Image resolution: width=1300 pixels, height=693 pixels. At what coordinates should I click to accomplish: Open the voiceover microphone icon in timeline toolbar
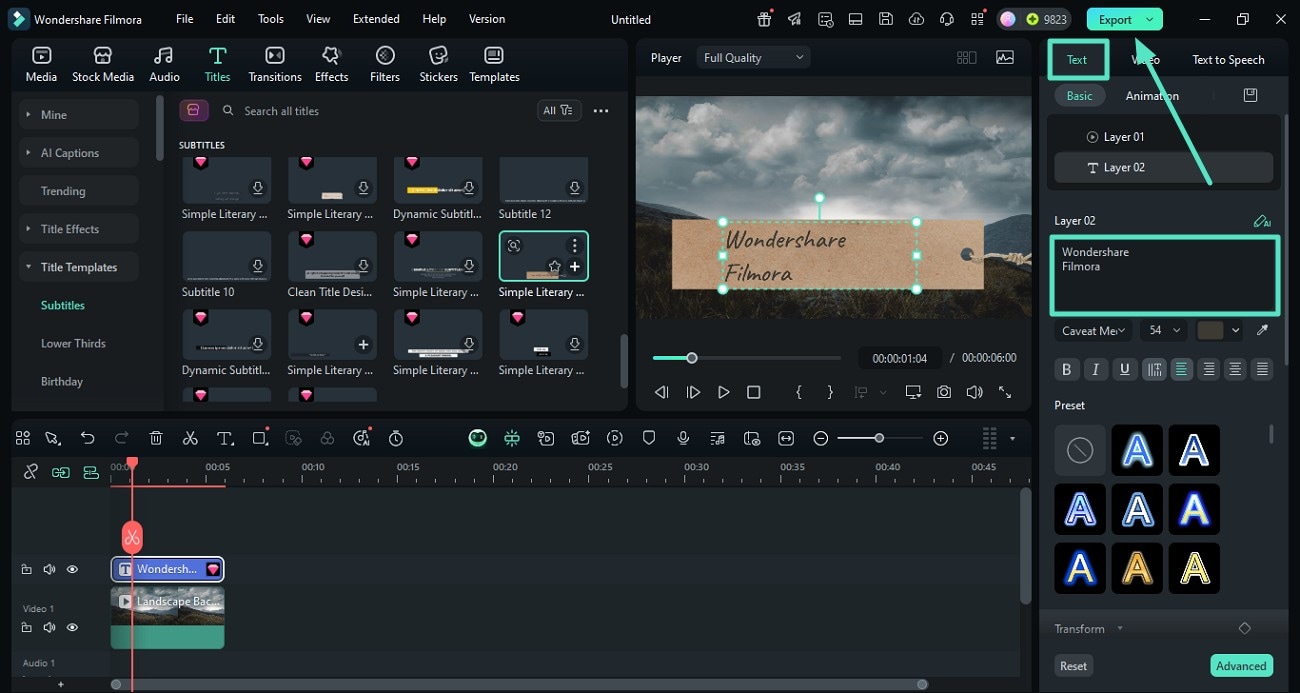(x=683, y=438)
